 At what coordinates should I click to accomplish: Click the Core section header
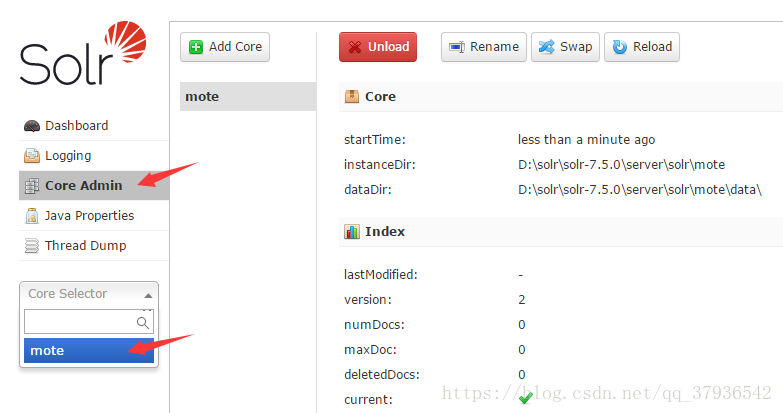point(380,97)
